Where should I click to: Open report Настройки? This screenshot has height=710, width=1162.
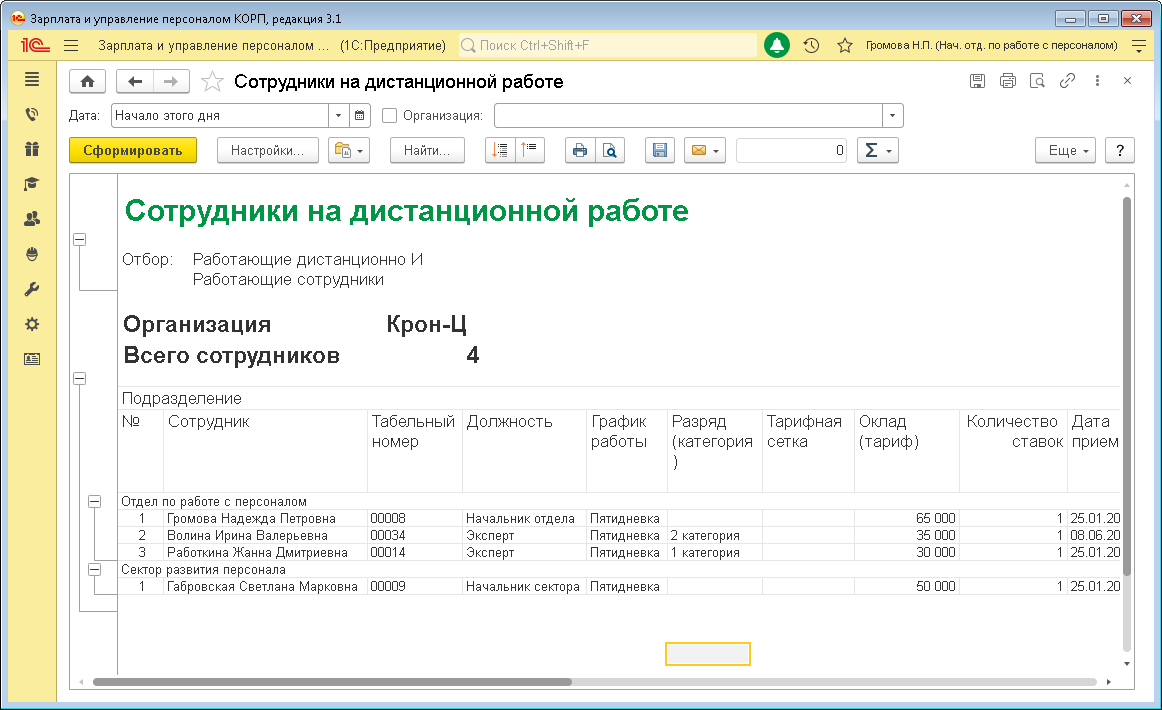[x=267, y=150]
